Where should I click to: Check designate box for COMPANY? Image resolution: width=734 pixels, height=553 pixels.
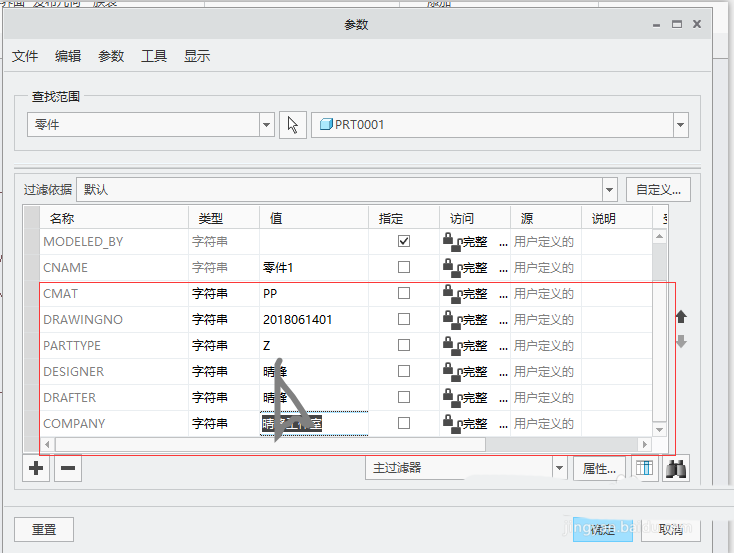[x=404, y=423]
